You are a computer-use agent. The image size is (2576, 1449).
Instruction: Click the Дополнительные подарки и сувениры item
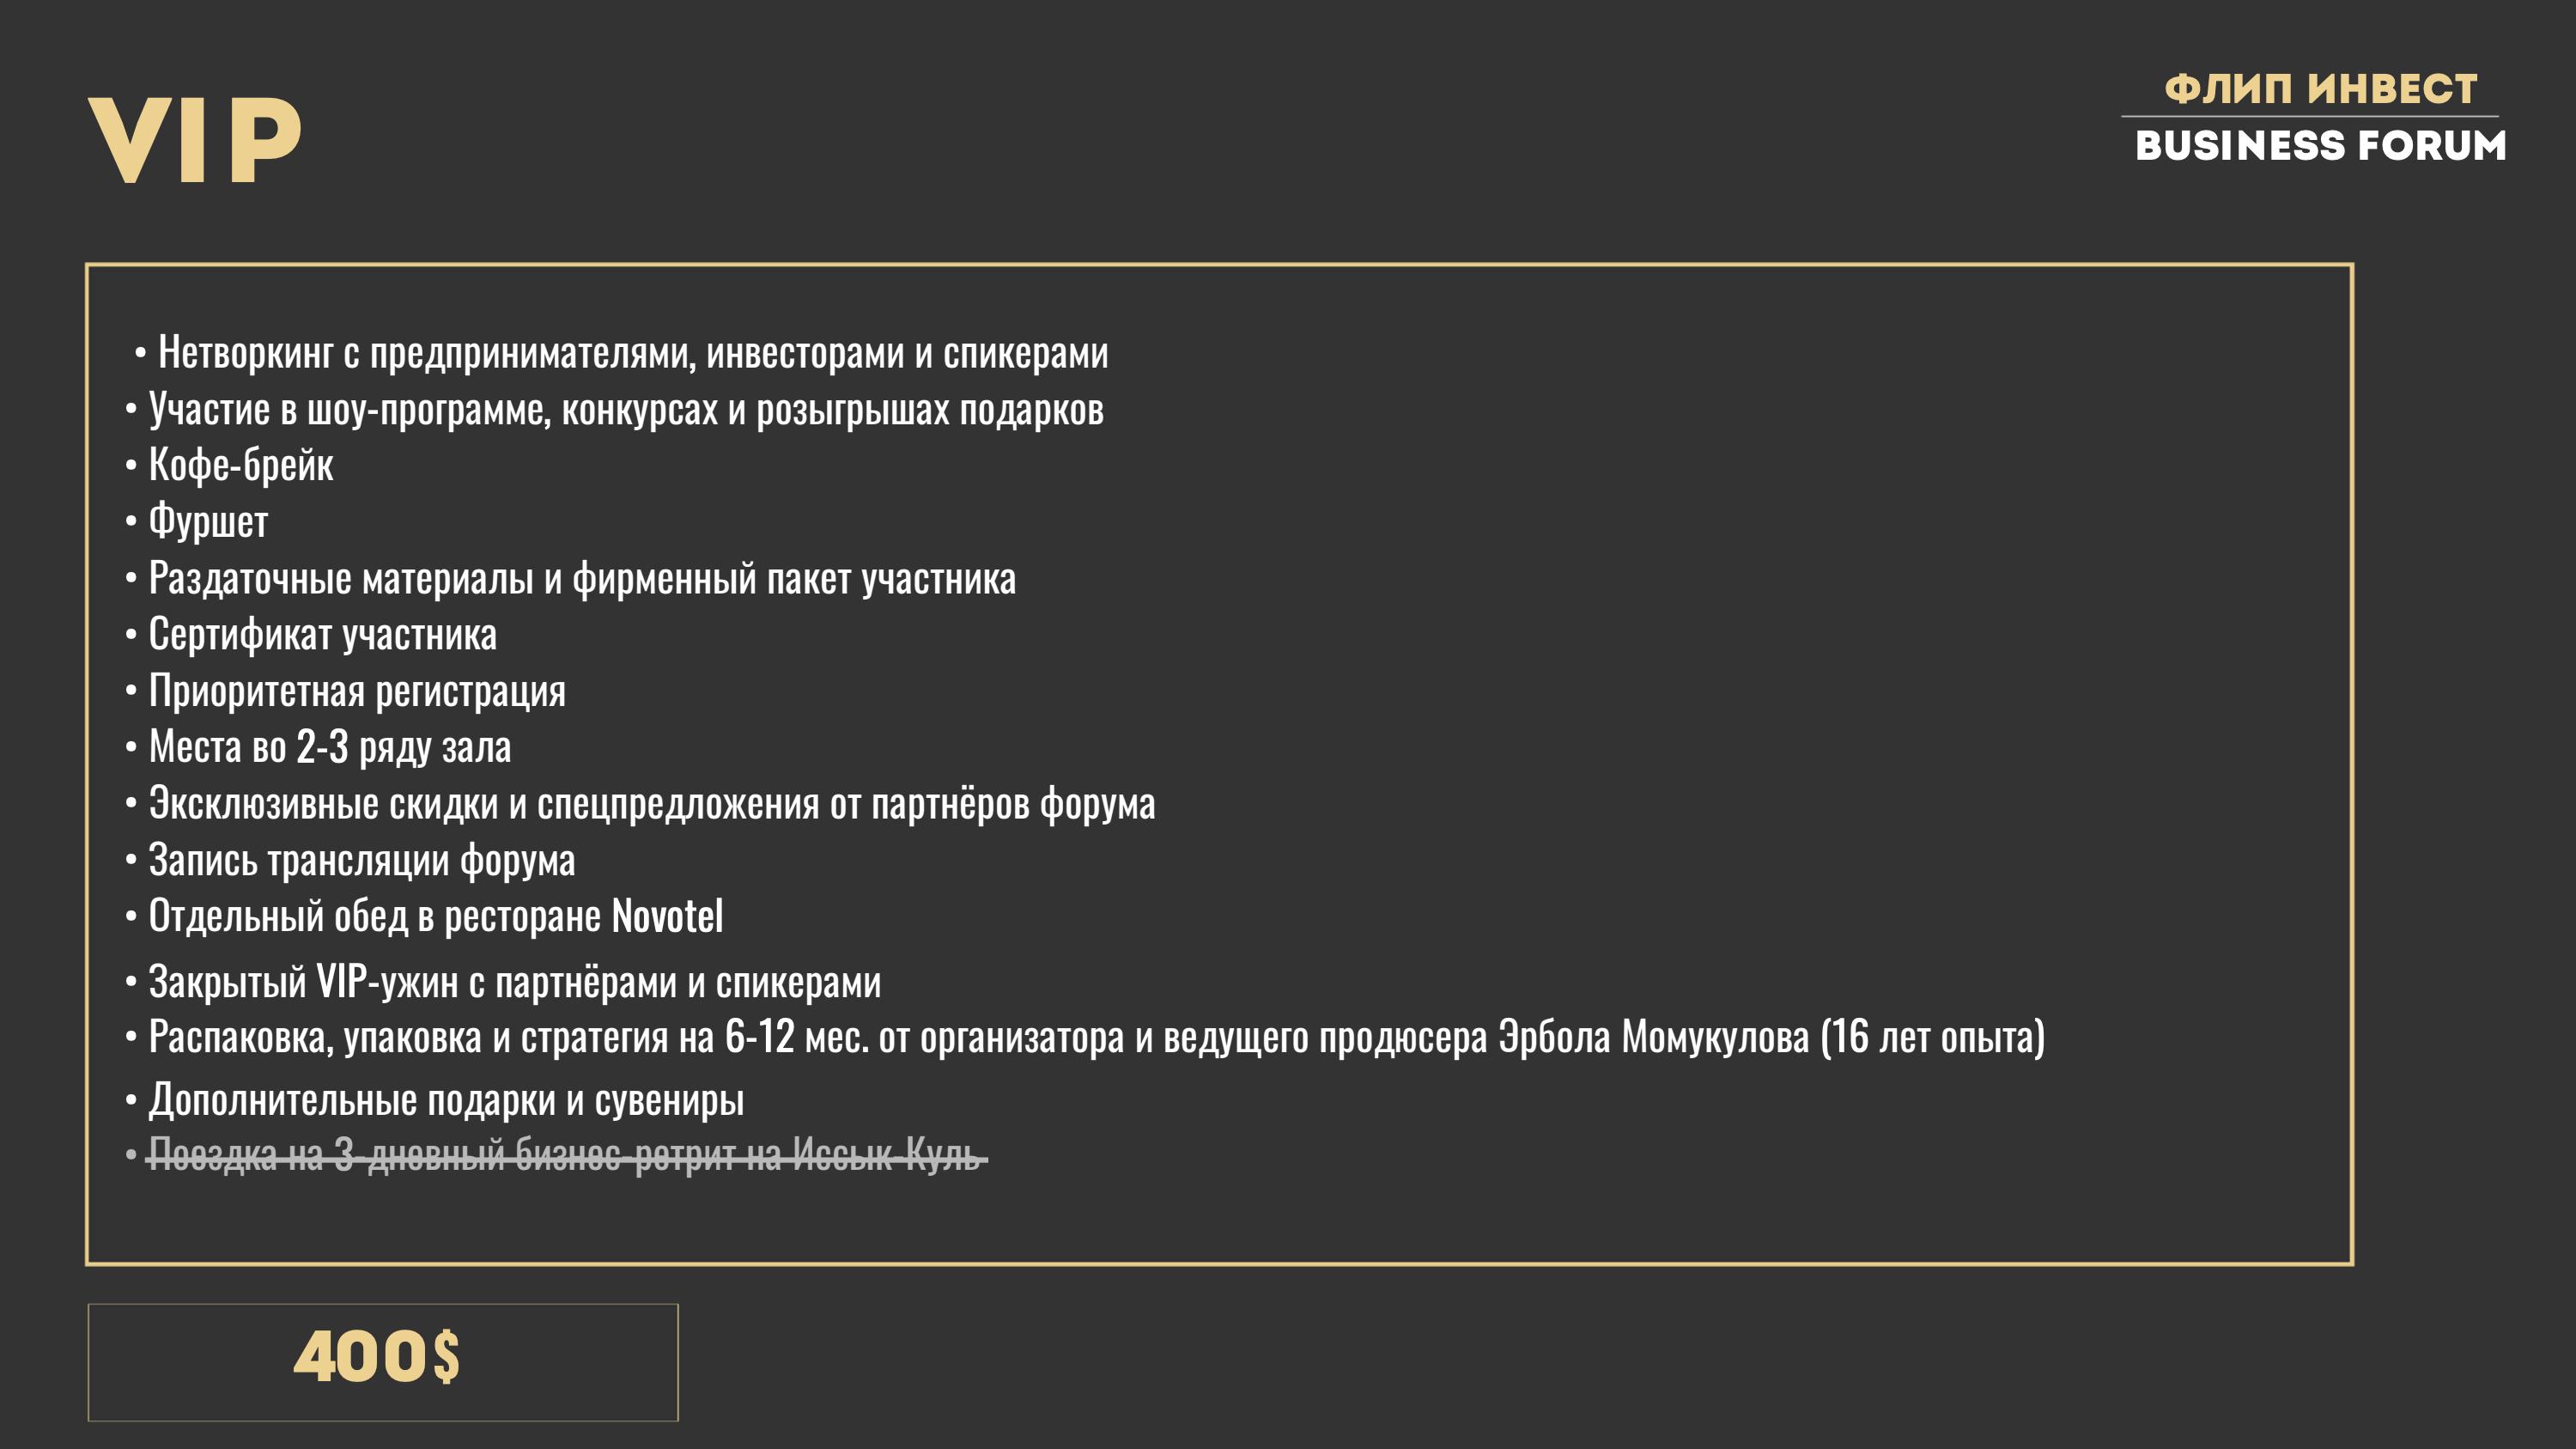[x=446, y=1101]
